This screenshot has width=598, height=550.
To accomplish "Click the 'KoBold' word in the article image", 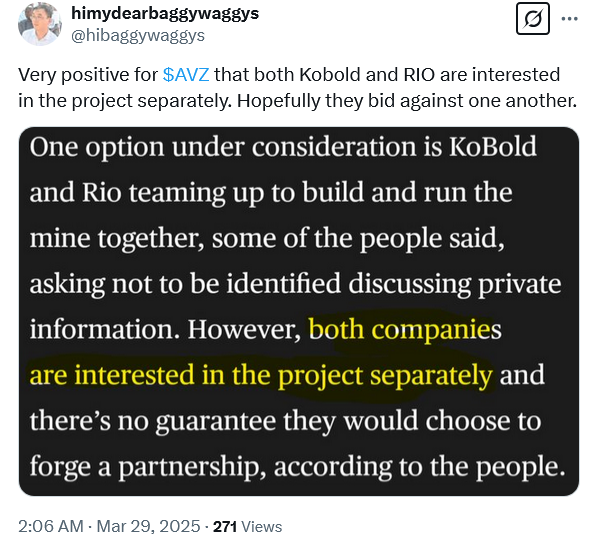I will coord(492,147).
